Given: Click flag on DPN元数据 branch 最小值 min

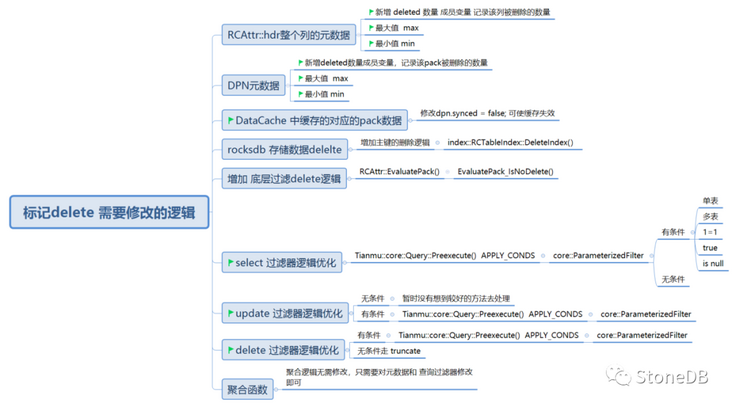Looking at the screenshot, I should tap(301, 94).
